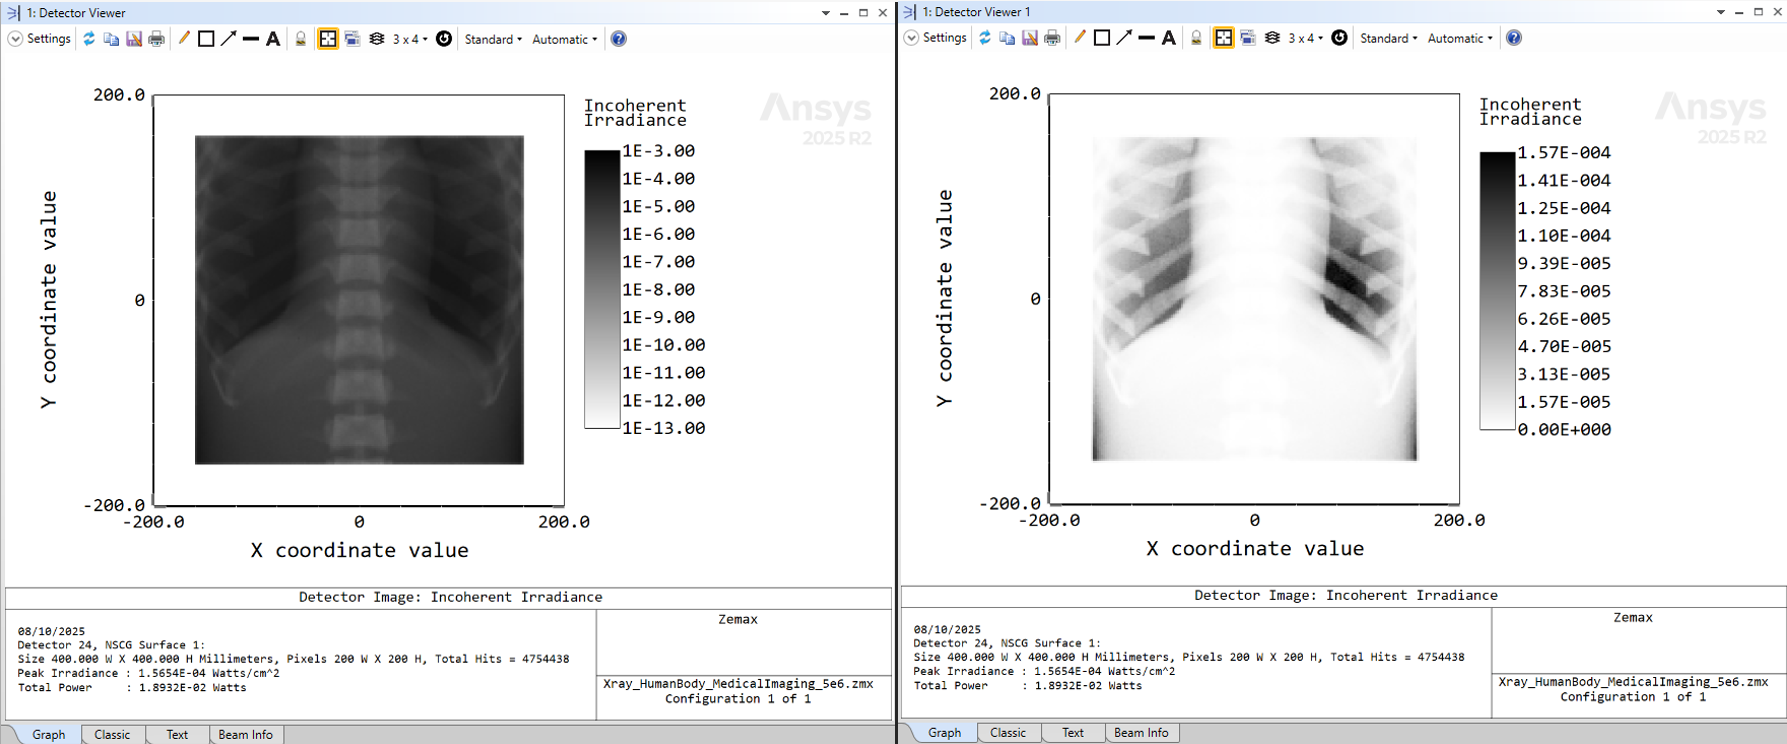Screen dimensions: 1787x744
Task: Switch to Beam Info tab in Detector Viewer 1
Action: (1141, 732)
